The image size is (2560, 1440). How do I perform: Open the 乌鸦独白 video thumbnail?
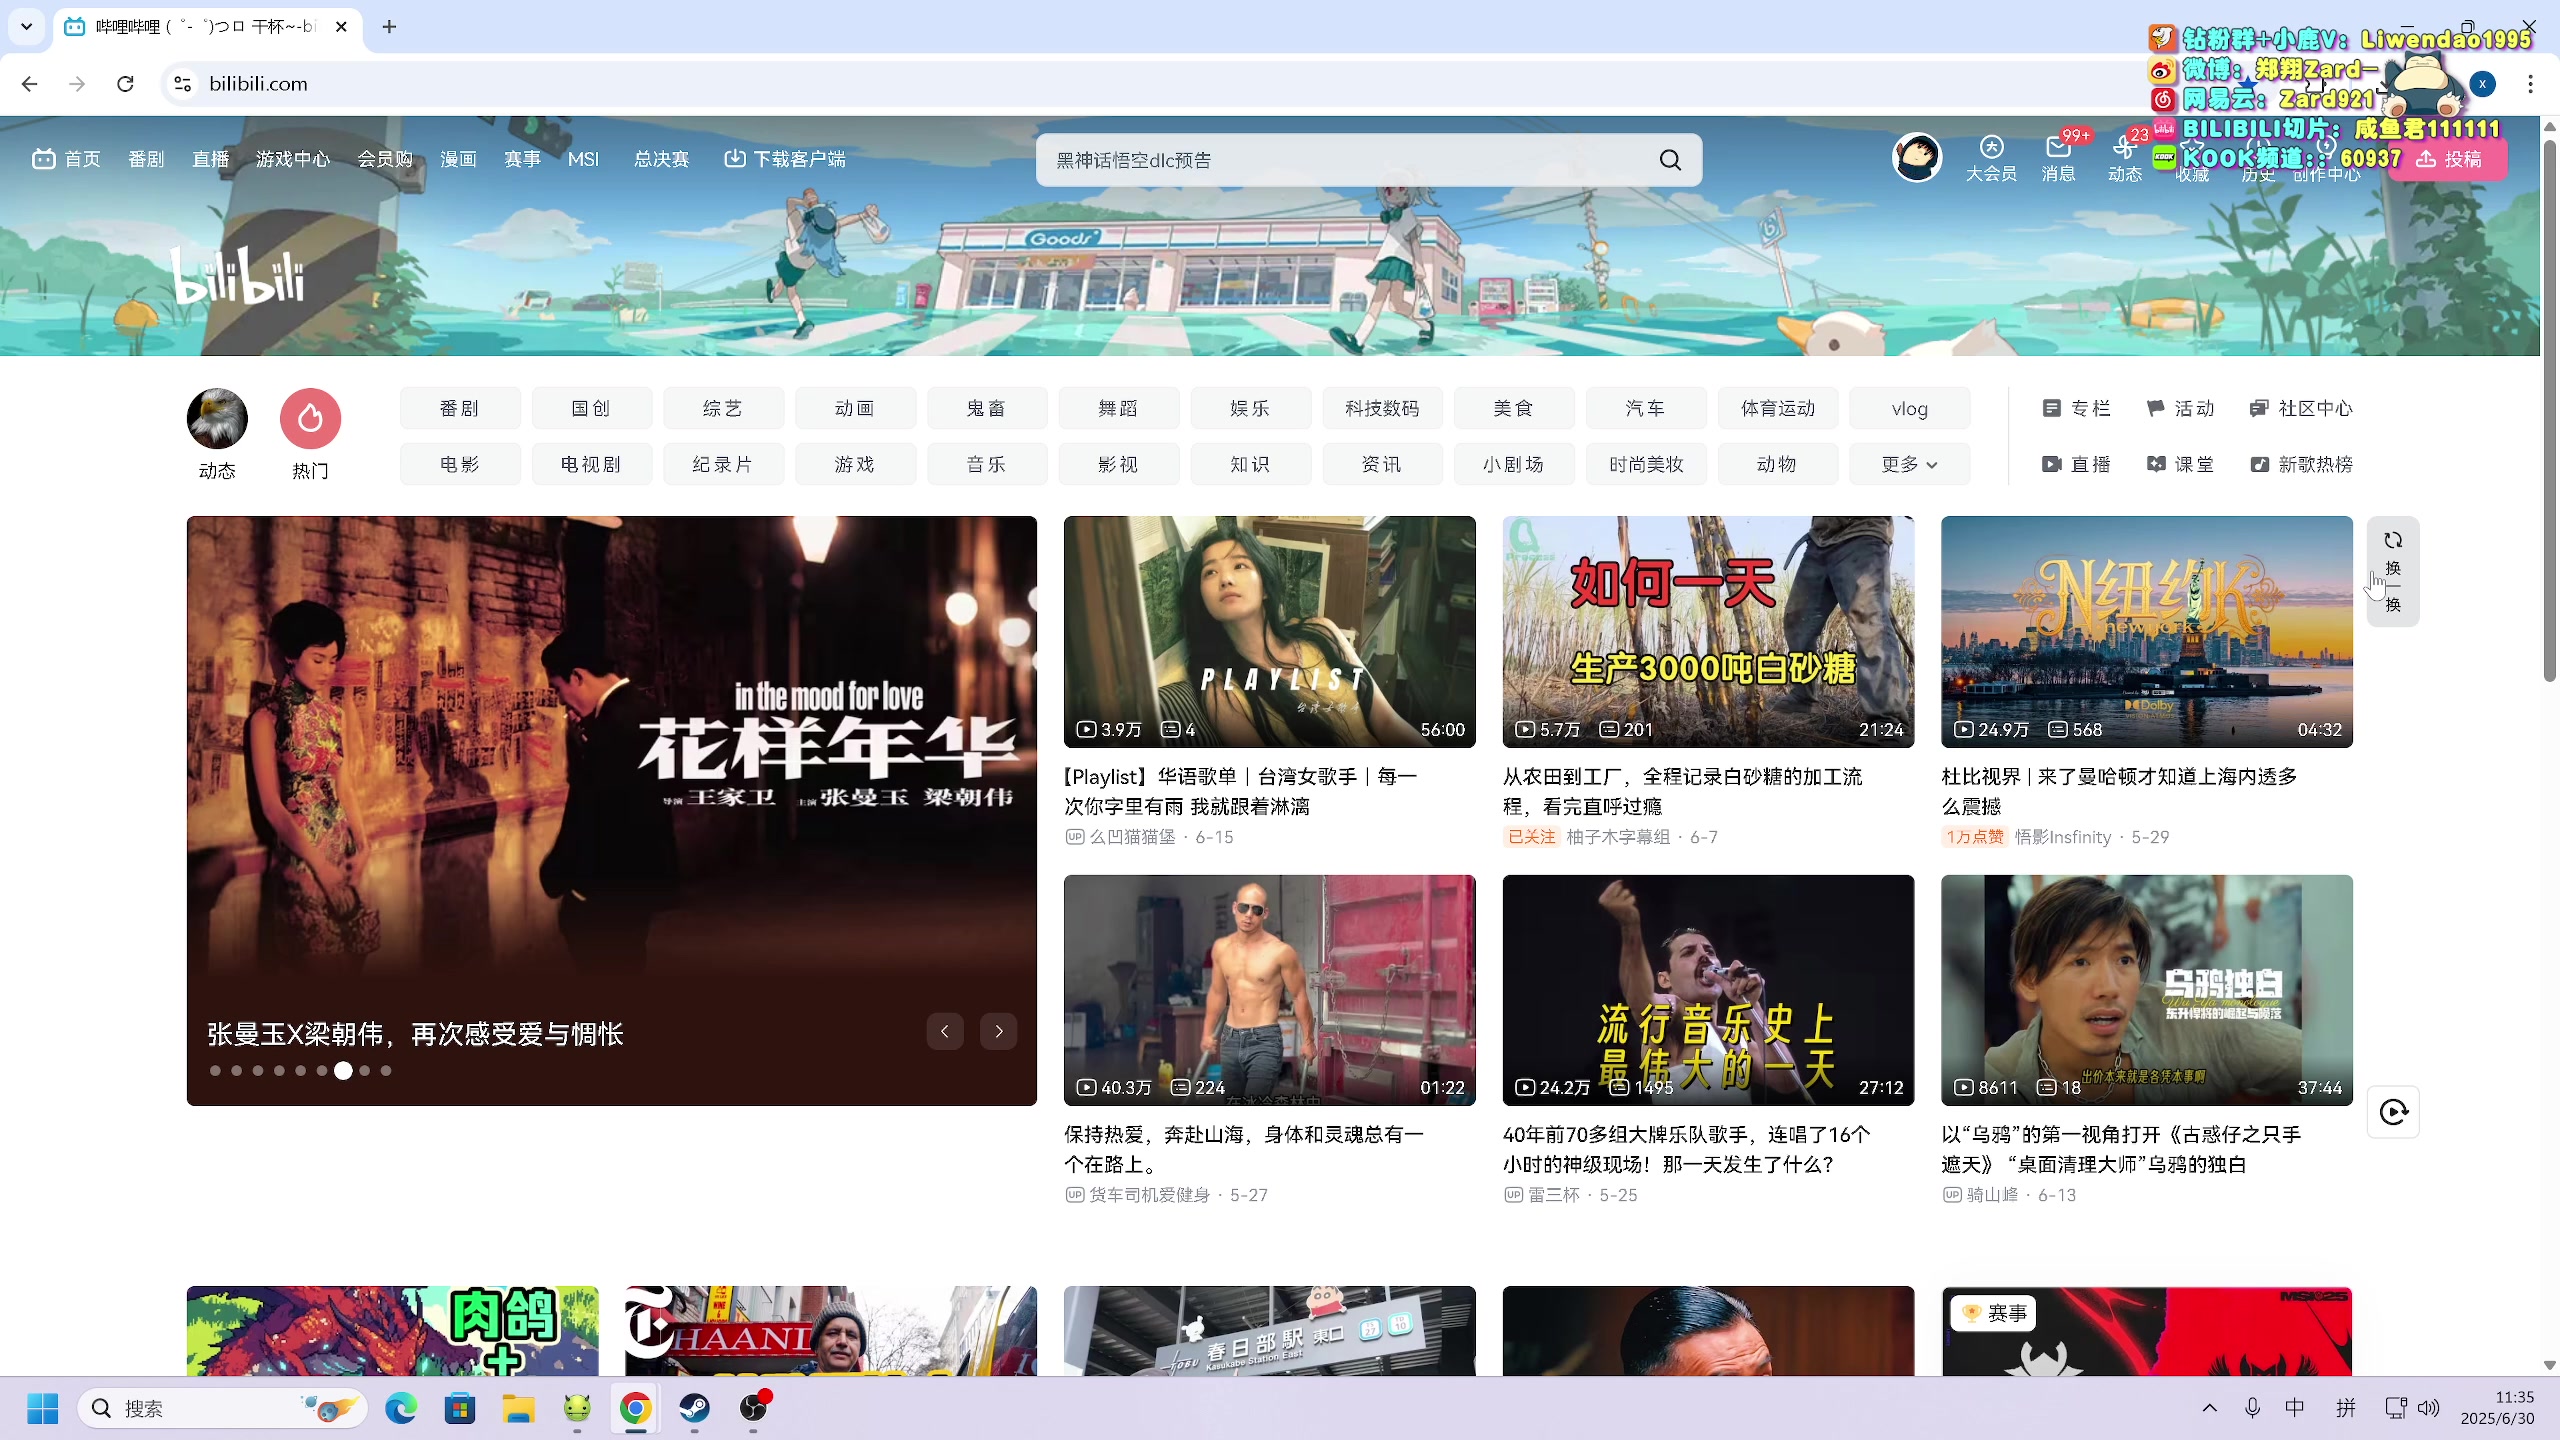(x=2146, y=990)
